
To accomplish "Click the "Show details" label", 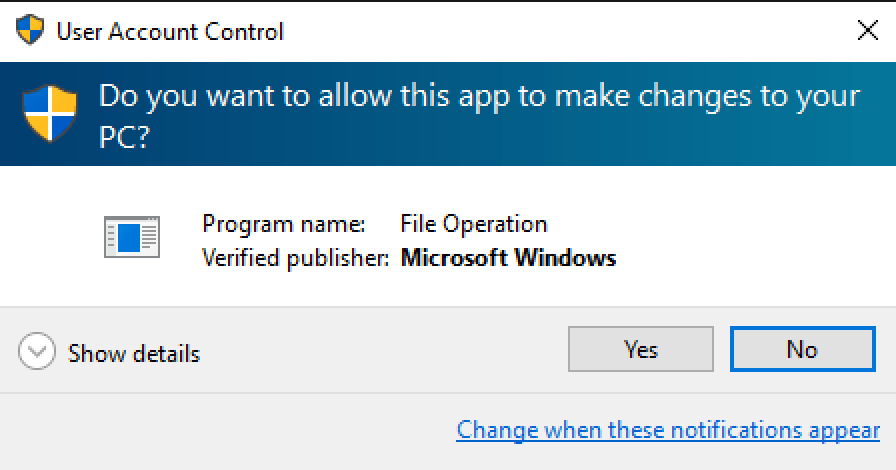I will click(x=134, y=354).
